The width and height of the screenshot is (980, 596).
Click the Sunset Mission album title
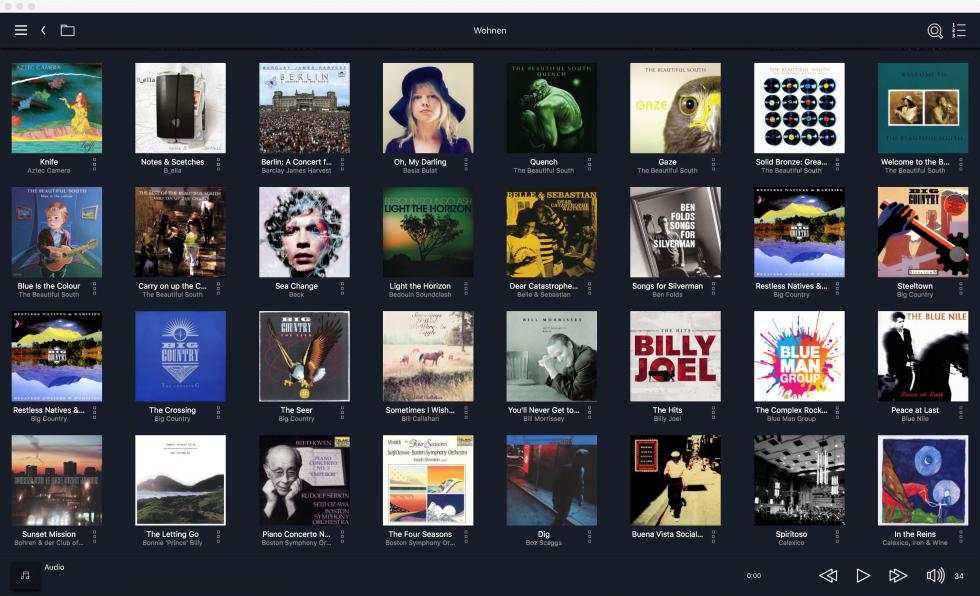[x=49, y=534]
